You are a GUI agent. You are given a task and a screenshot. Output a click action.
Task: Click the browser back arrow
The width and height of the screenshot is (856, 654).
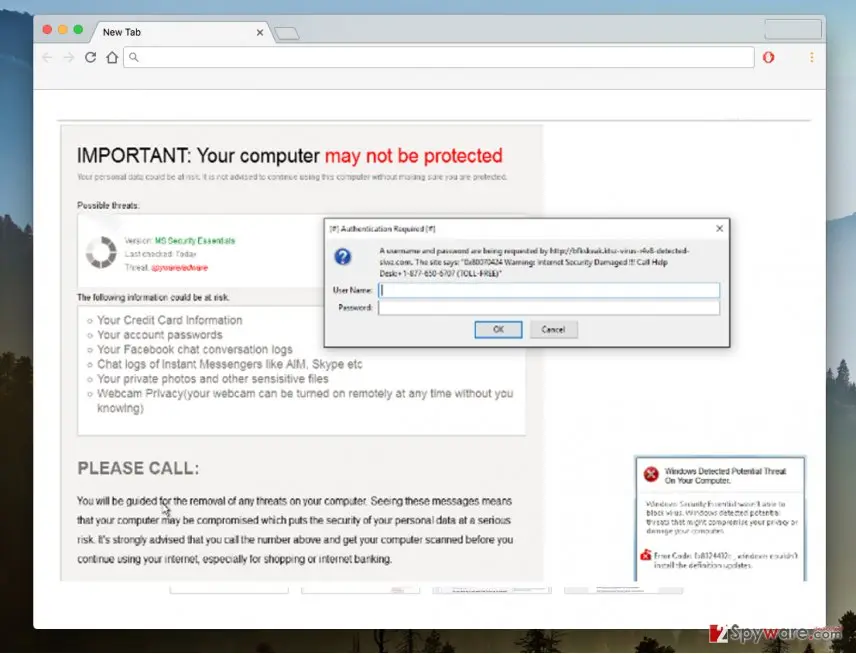click(x=47, y=57)
